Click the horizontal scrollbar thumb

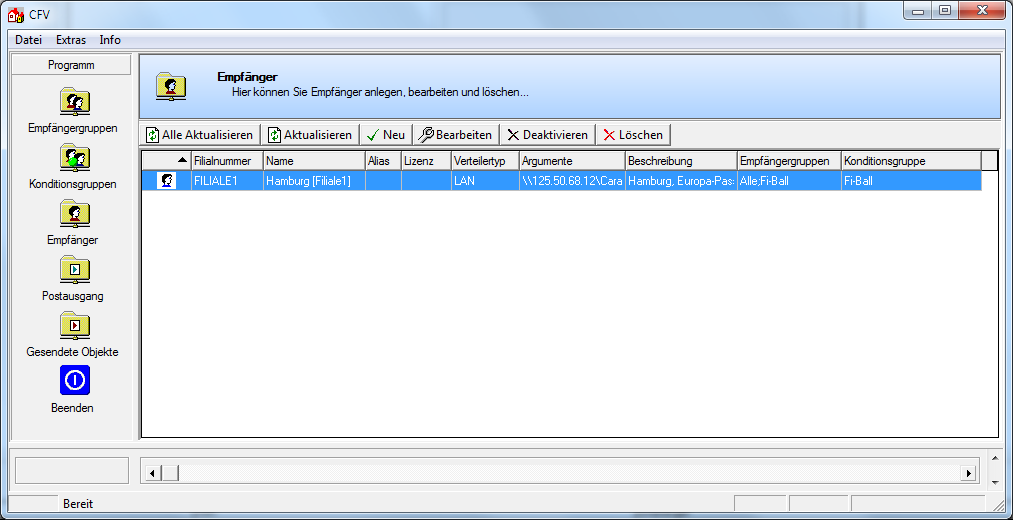tap(171, 473)
